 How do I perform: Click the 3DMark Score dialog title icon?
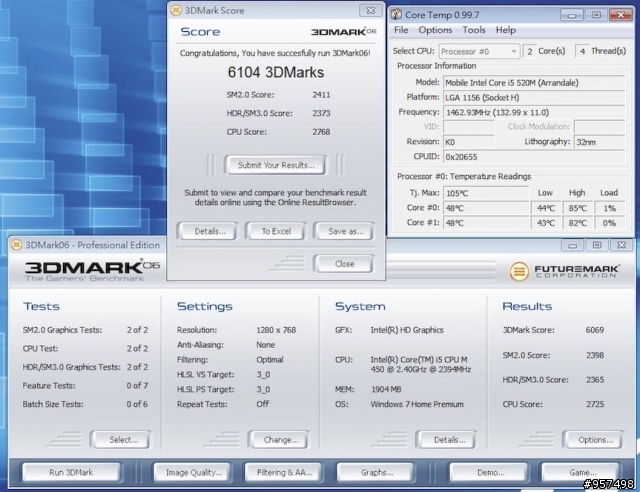[x=176, y=10]
